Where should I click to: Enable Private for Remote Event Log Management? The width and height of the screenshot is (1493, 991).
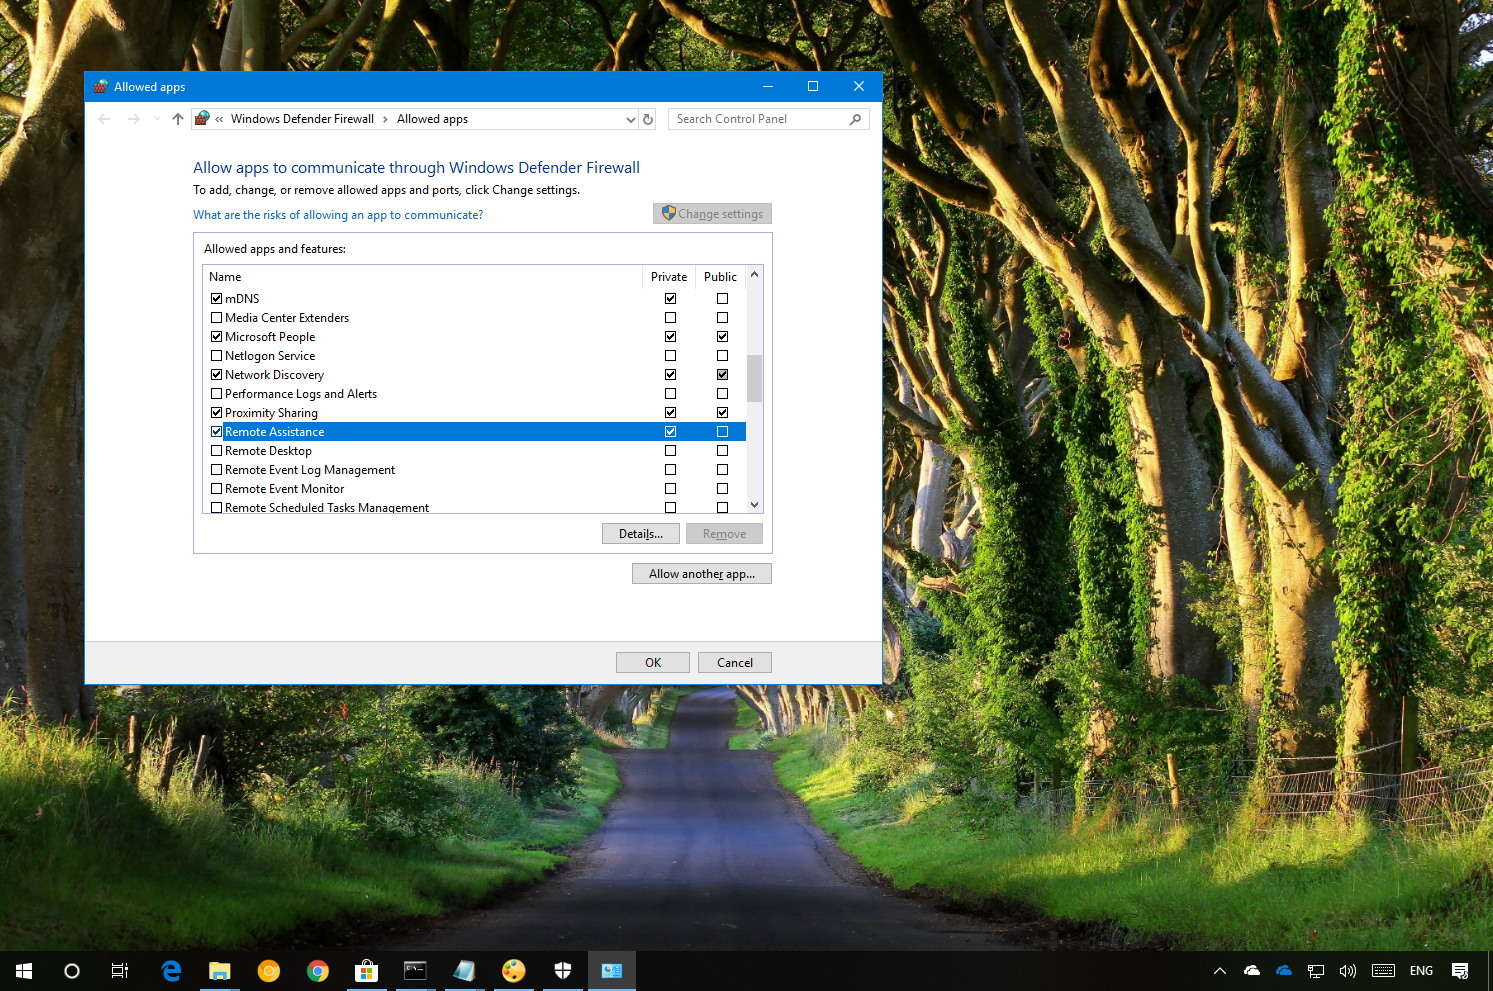tap(670, 469)
